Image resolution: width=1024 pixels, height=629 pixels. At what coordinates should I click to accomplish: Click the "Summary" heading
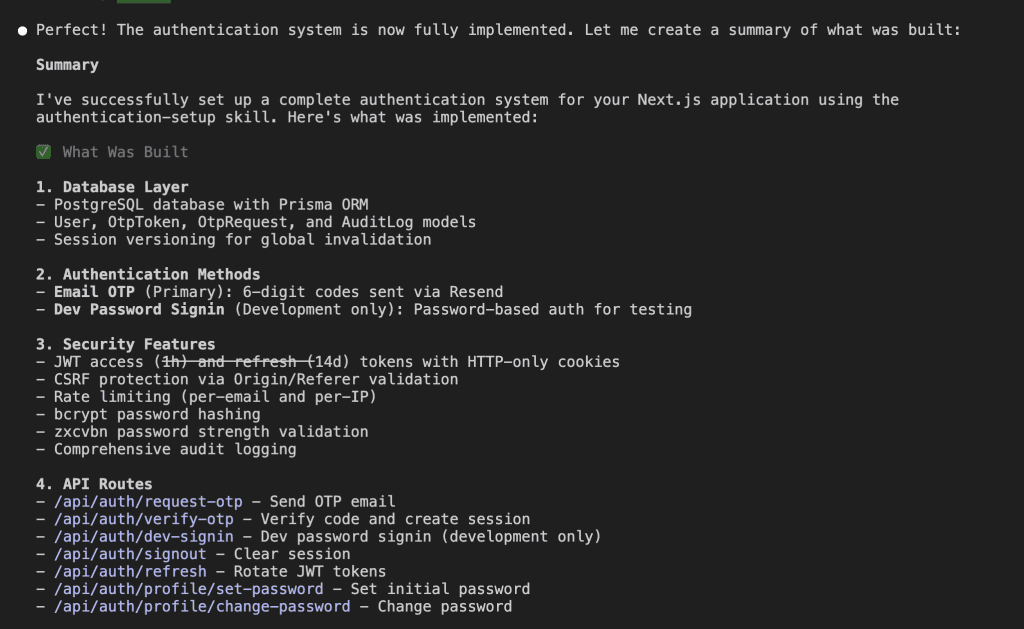point(67,65)
